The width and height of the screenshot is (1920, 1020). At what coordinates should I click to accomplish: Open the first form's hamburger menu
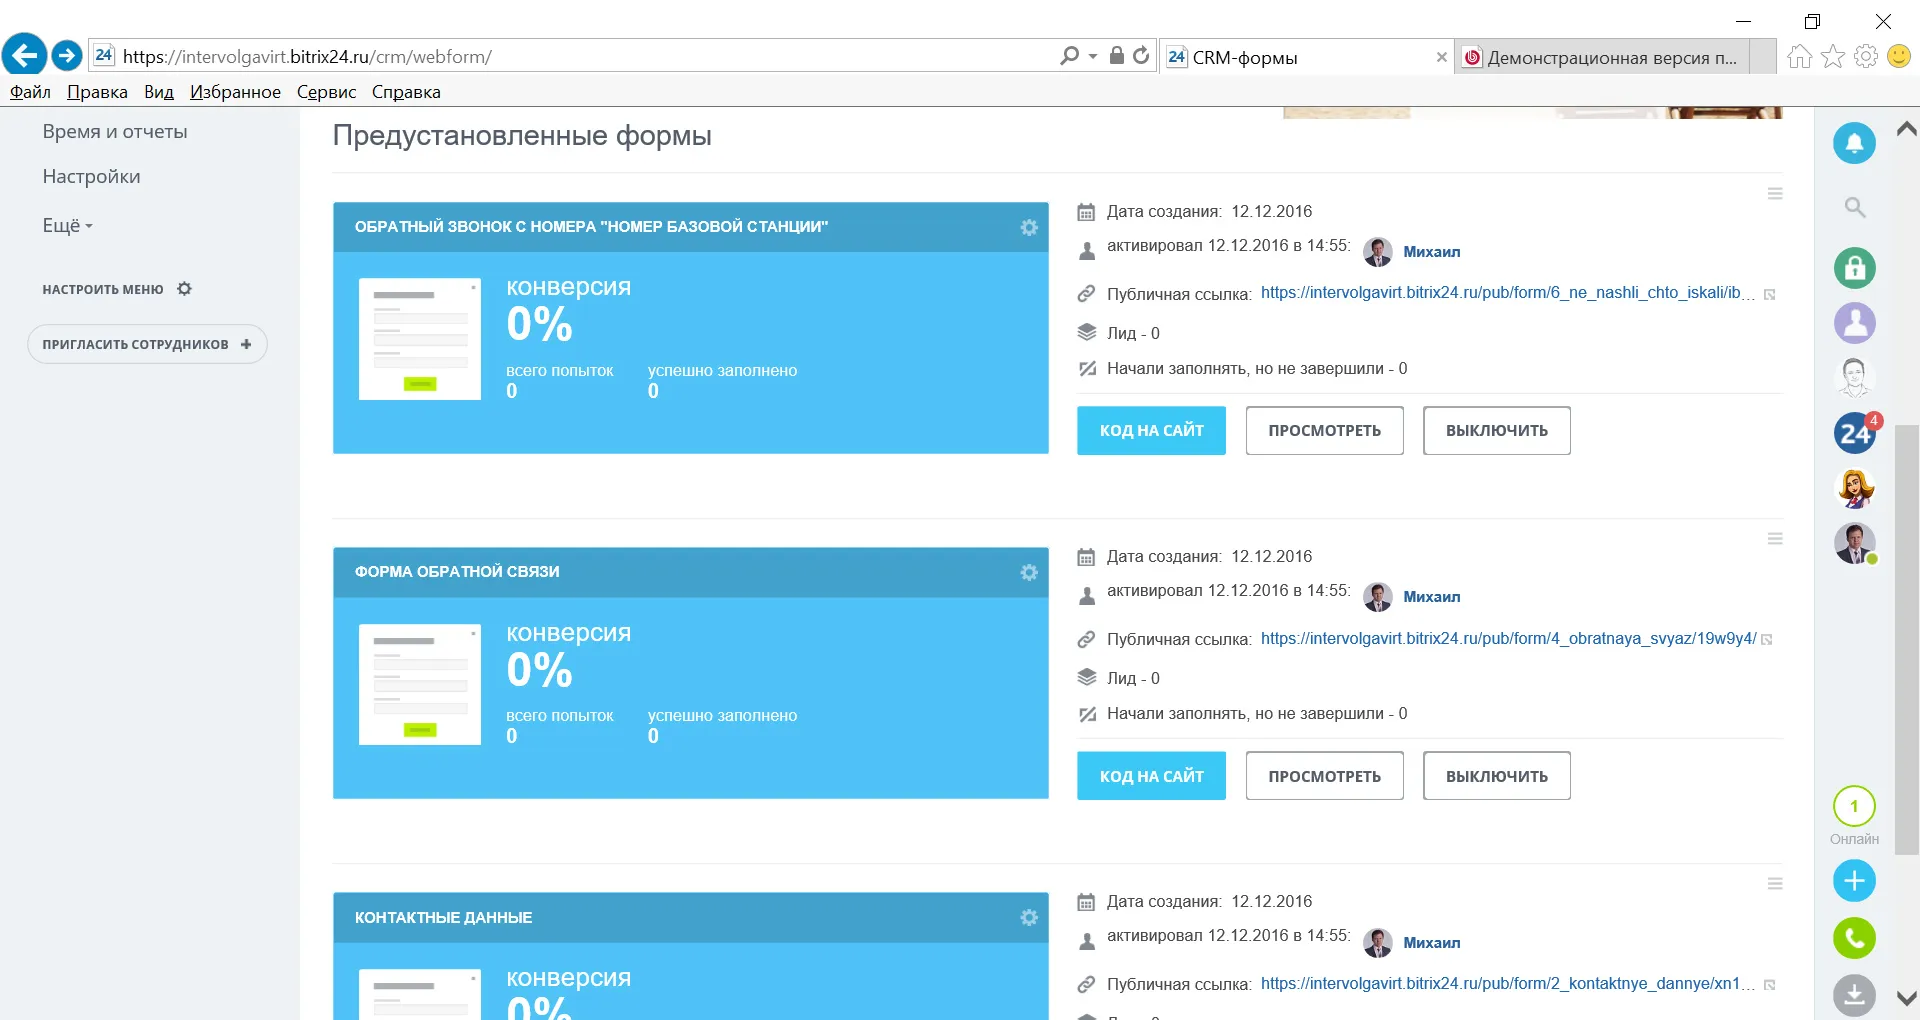pyautogui.click(x=1774, y=194)
